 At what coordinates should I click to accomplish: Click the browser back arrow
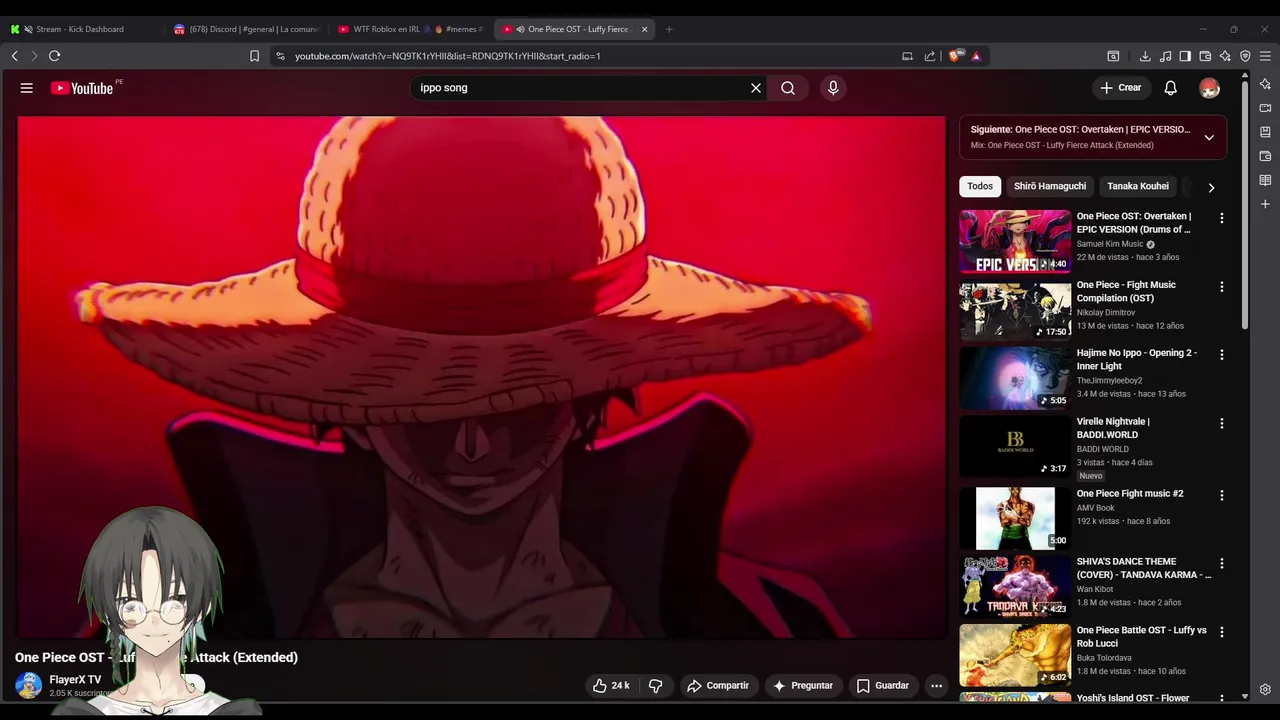point(14,56)
